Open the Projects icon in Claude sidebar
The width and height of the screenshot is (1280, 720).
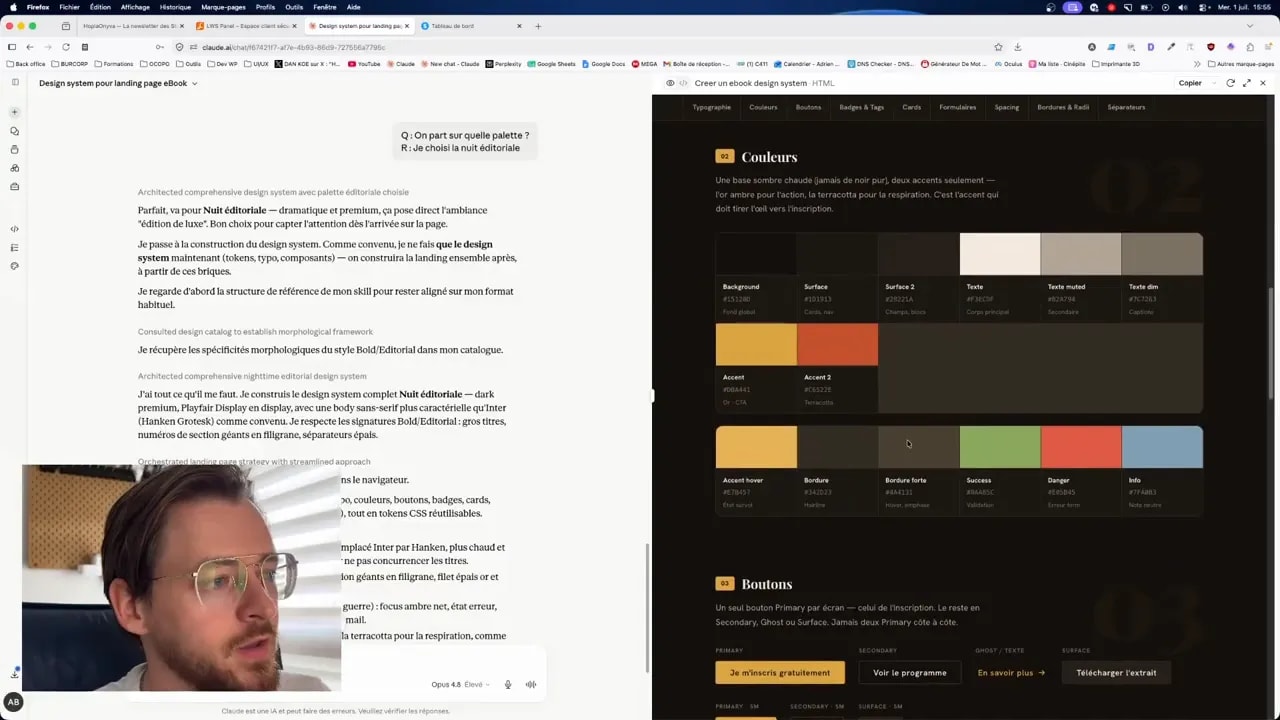point(14,150)
